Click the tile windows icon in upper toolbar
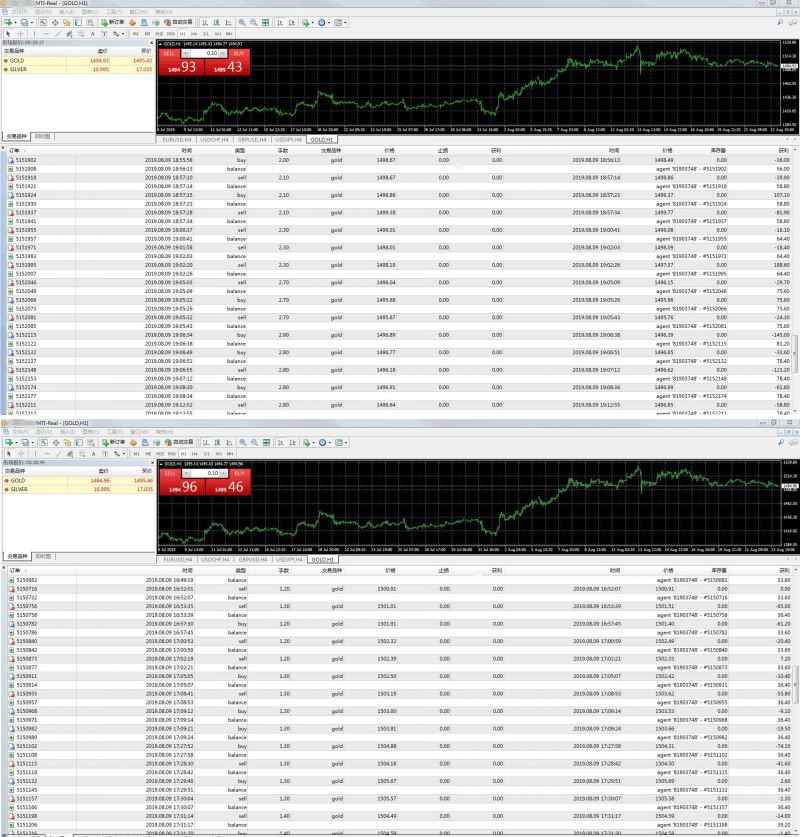 267,22
